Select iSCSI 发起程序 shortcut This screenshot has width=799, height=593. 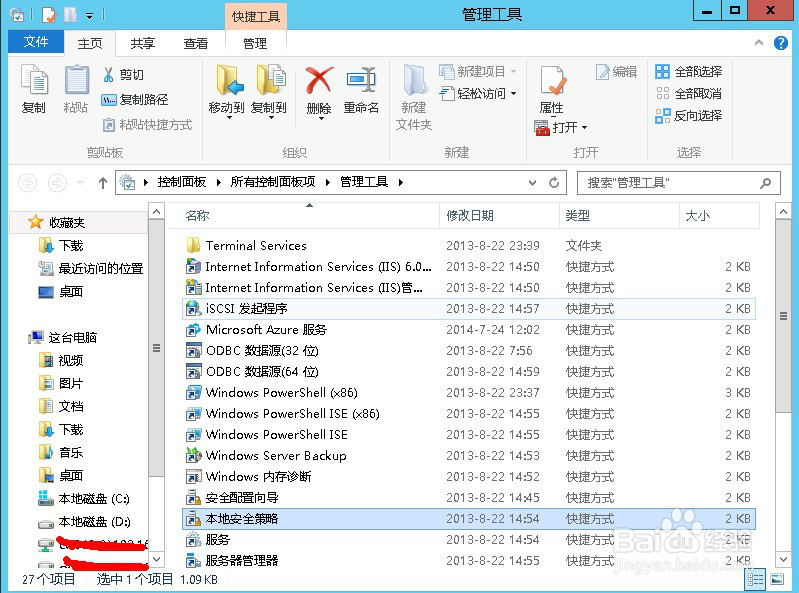[469, 309]
